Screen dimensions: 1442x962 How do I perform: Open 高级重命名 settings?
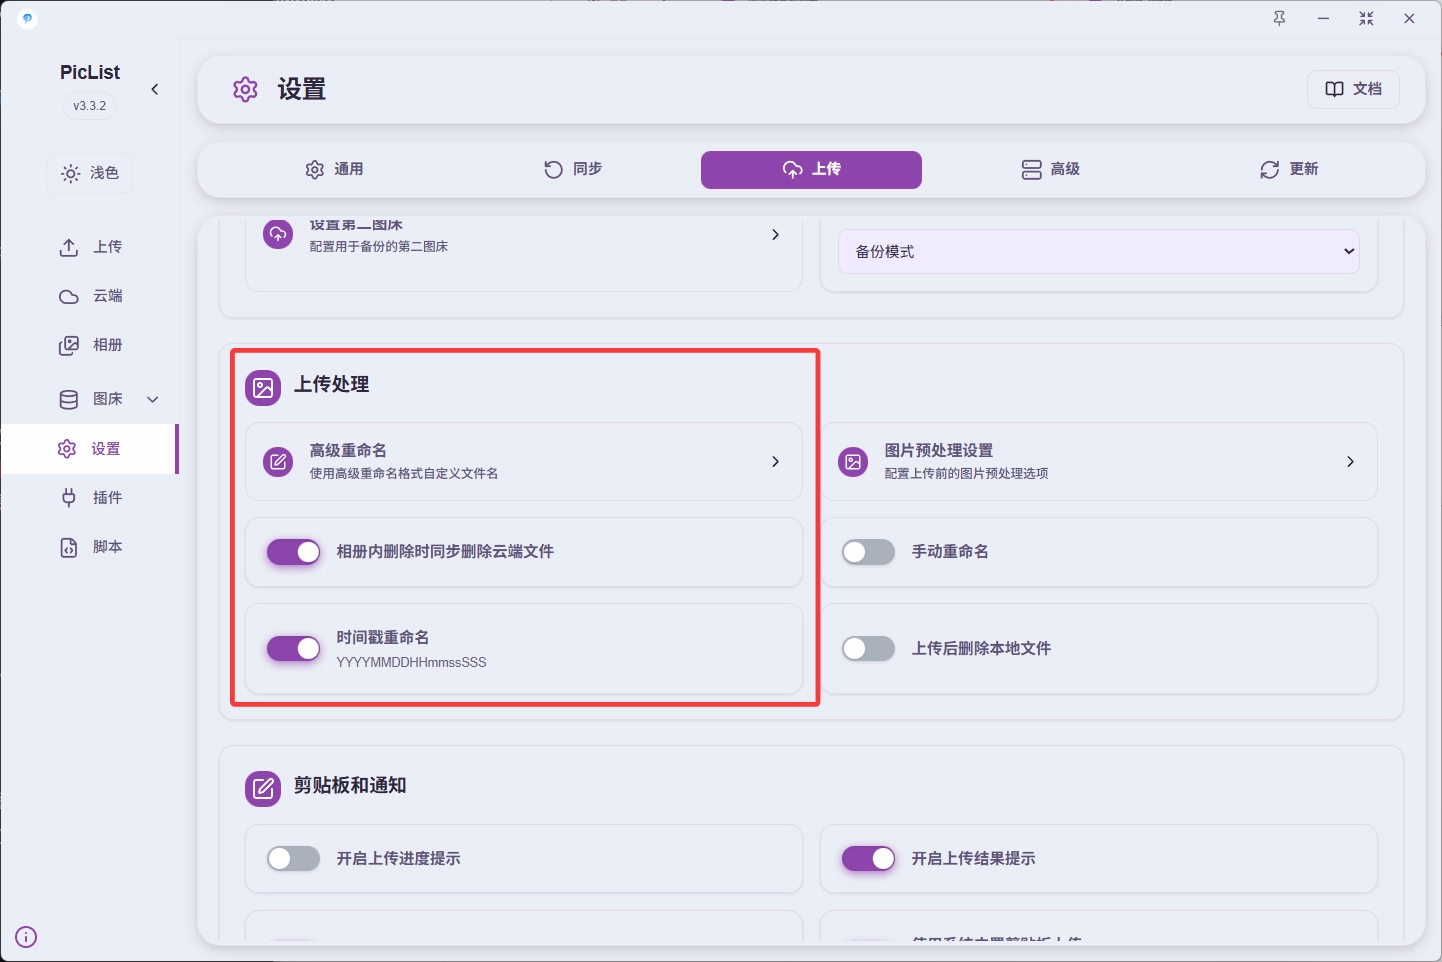coord(523,461)
